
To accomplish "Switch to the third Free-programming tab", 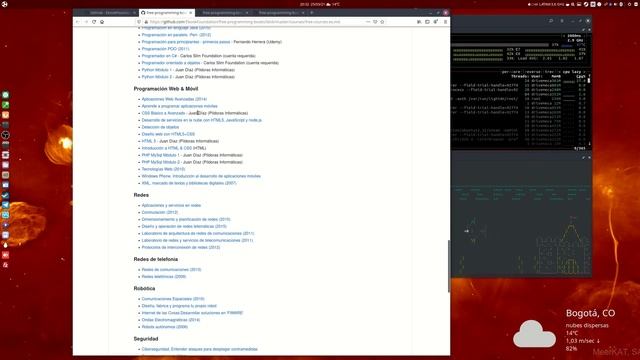I will 222,13.
